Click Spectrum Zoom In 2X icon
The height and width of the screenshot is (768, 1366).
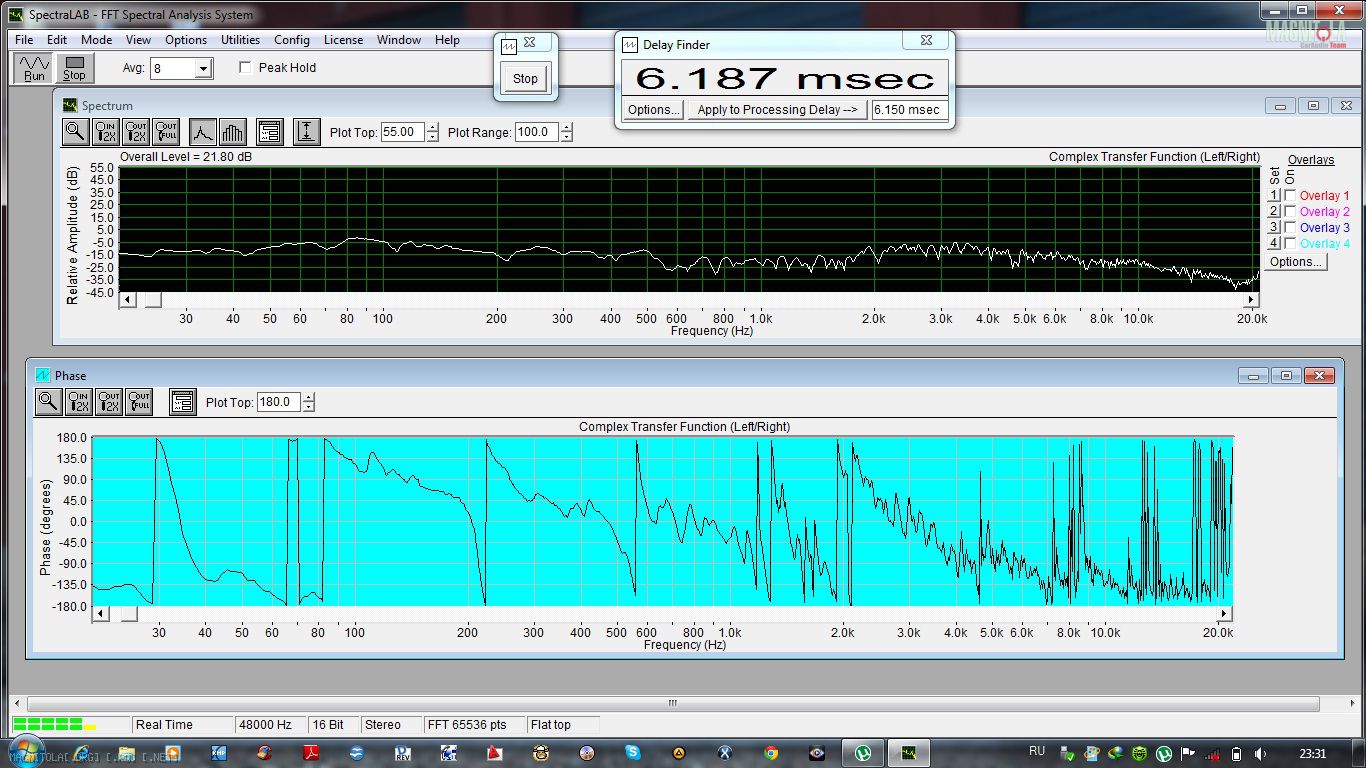106,131
